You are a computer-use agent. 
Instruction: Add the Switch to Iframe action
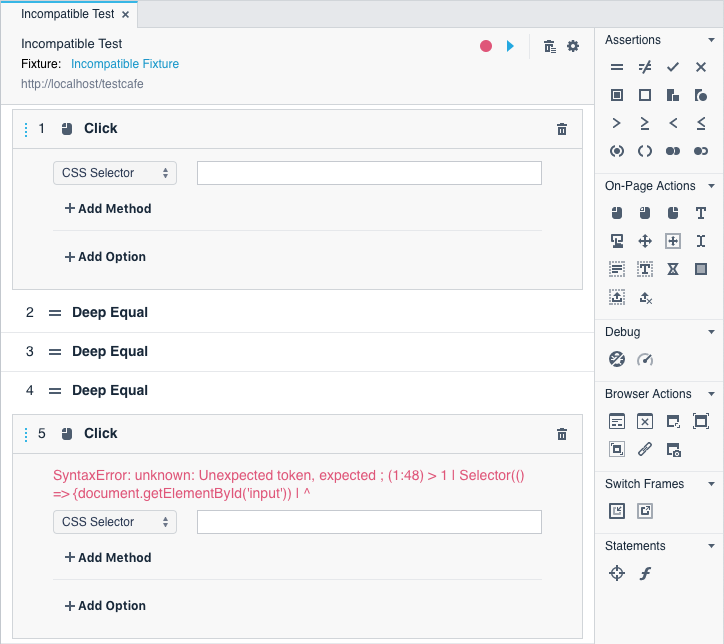(x=616, y=511)
